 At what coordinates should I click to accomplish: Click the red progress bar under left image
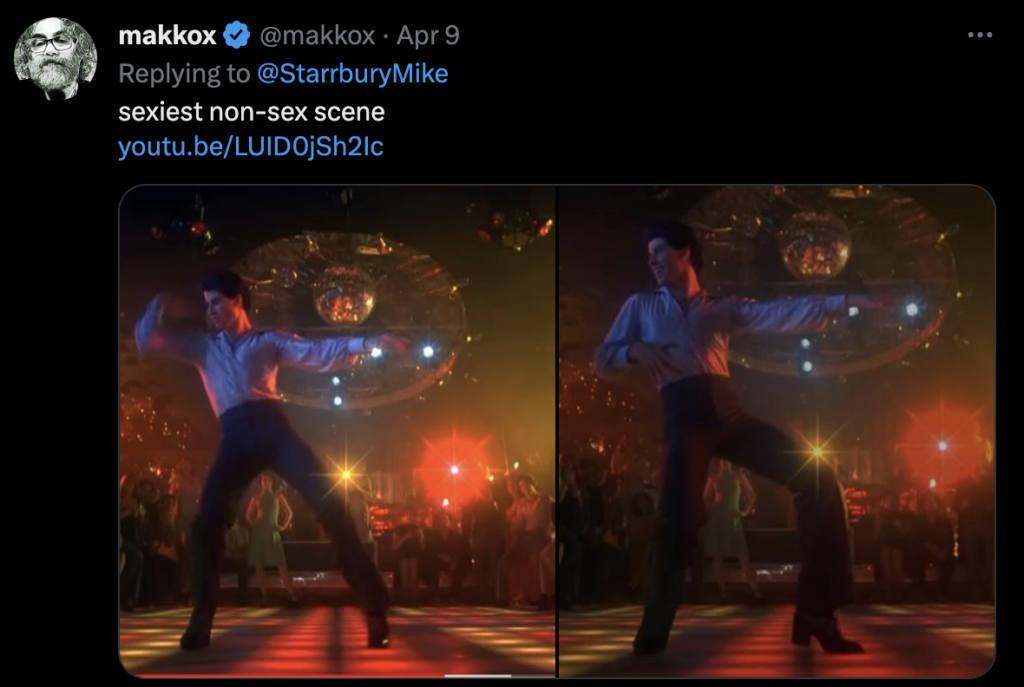coord(287,675)
